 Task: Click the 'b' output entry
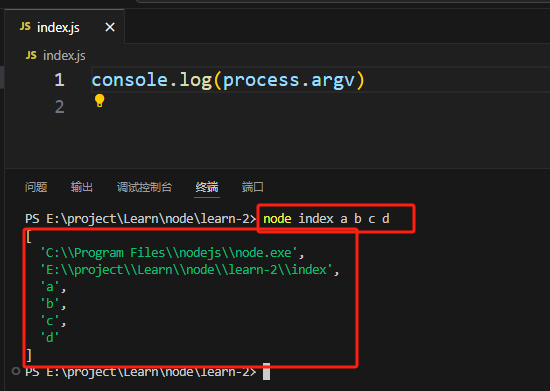tap(53, 304)
